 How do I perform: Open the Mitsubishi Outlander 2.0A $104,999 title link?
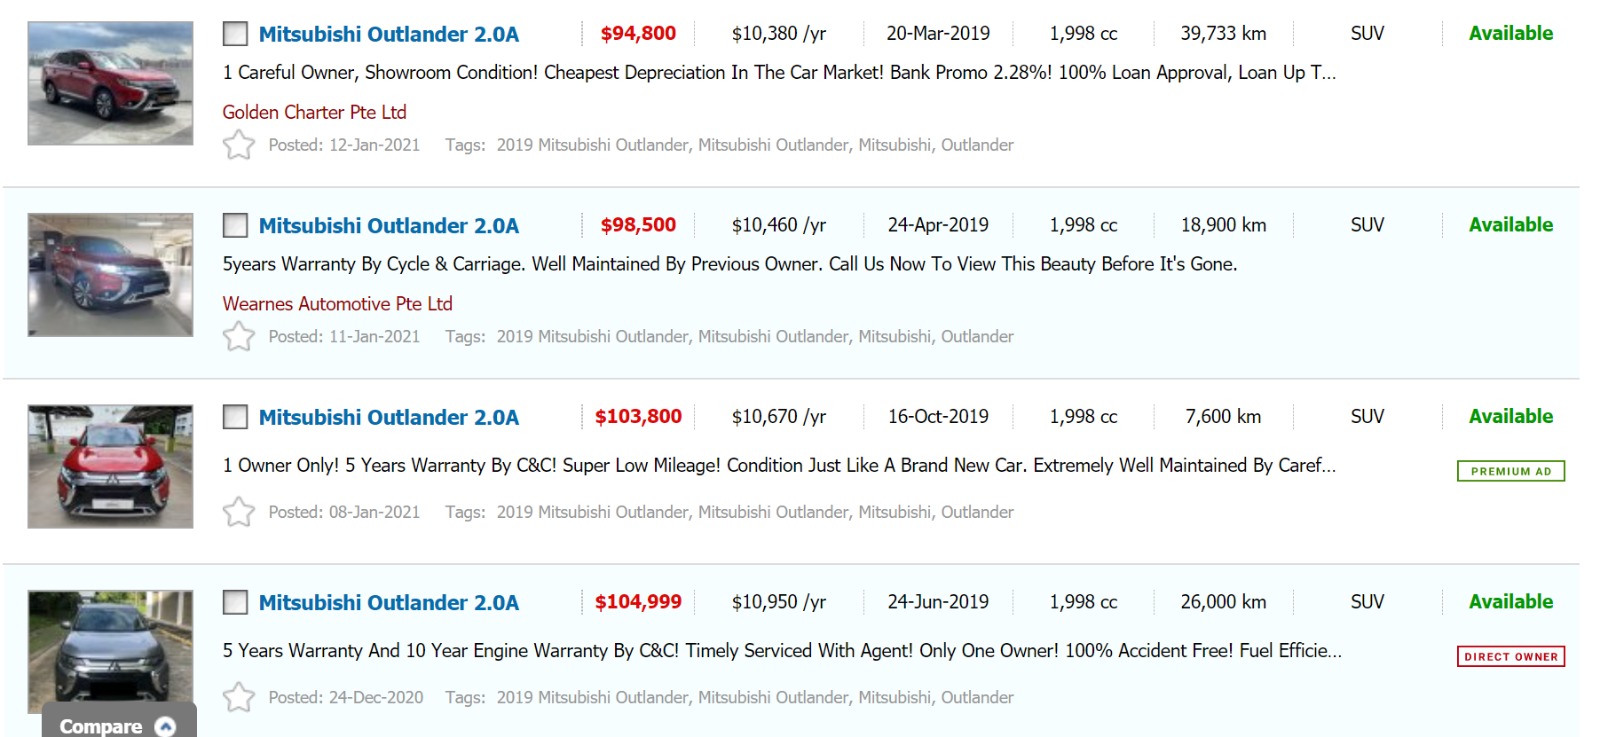[x=388, y=603]
